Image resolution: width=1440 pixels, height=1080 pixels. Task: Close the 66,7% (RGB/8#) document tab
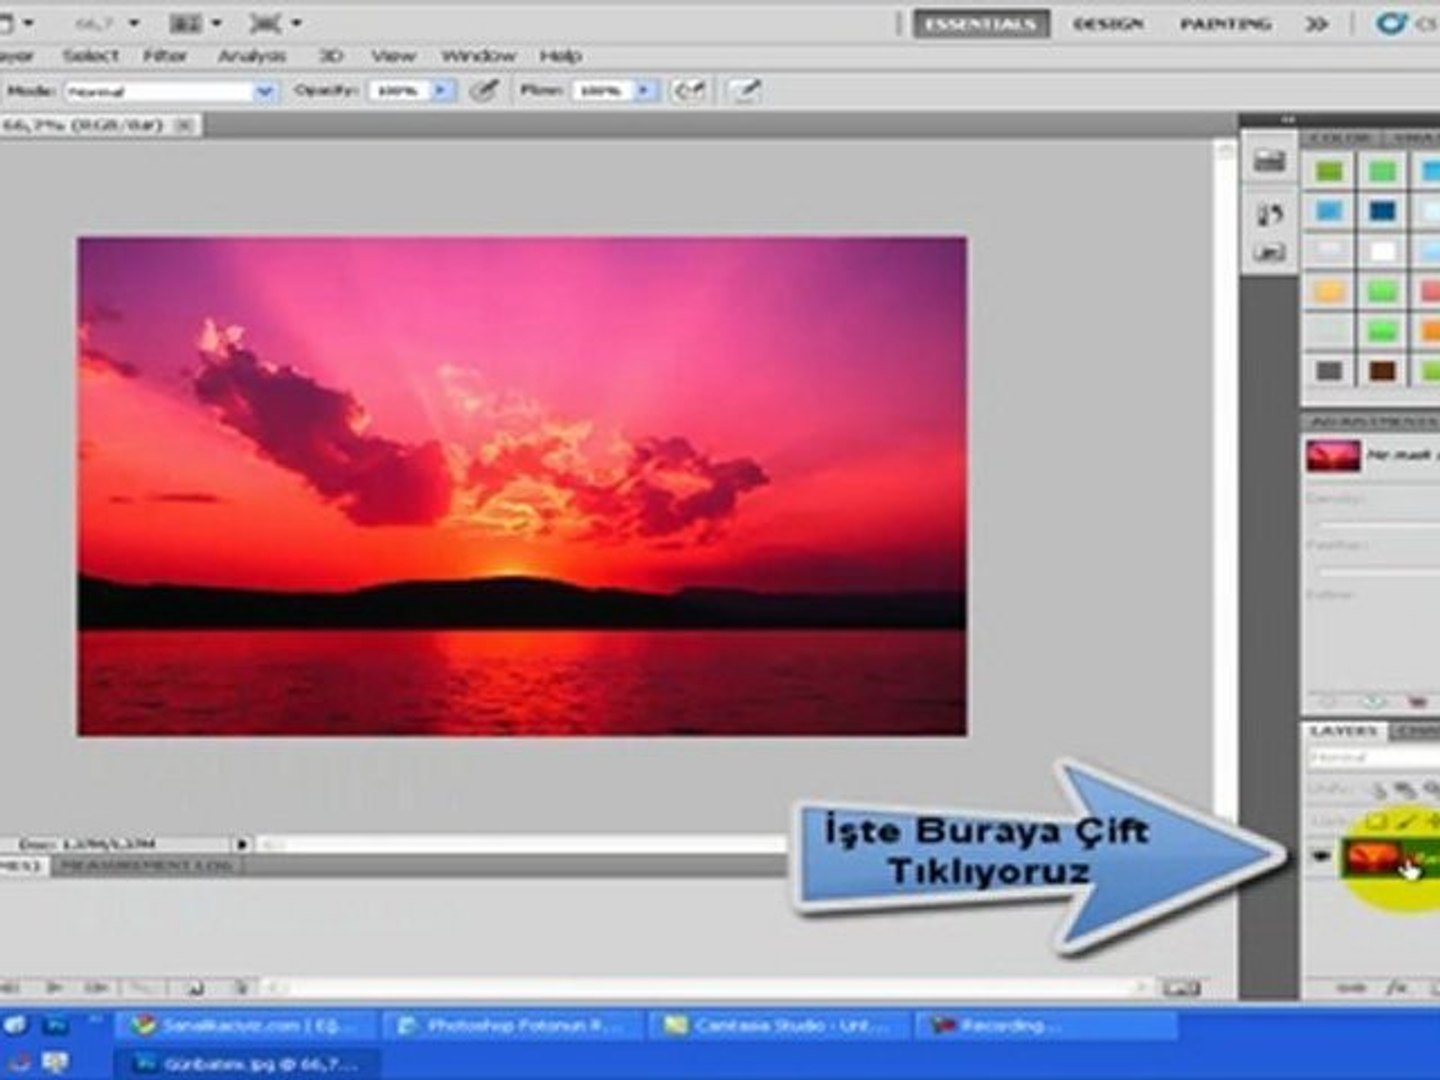click(x=184, y=125)
